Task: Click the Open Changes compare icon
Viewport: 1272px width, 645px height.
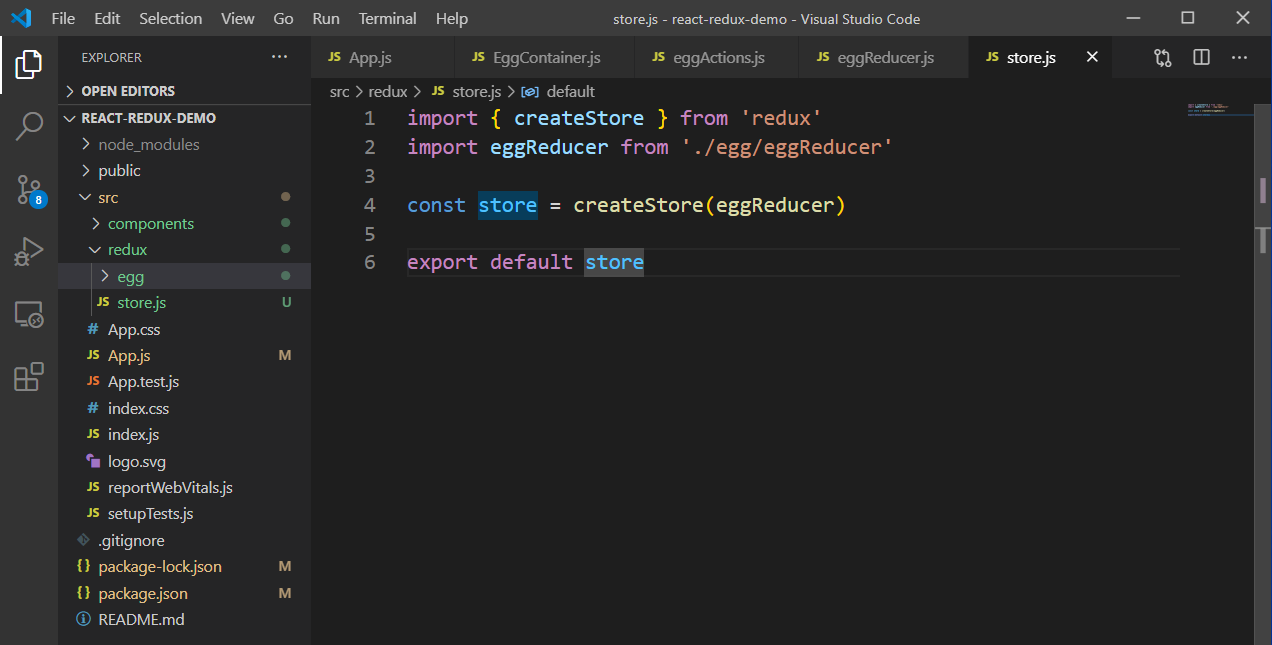Action: (x=1162, y=57)
